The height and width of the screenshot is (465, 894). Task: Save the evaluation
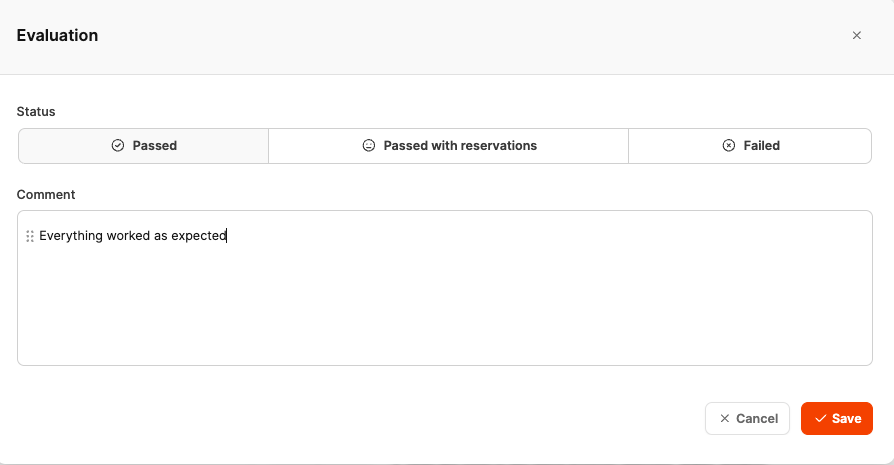pyautogui.click(x=837, y=419)
